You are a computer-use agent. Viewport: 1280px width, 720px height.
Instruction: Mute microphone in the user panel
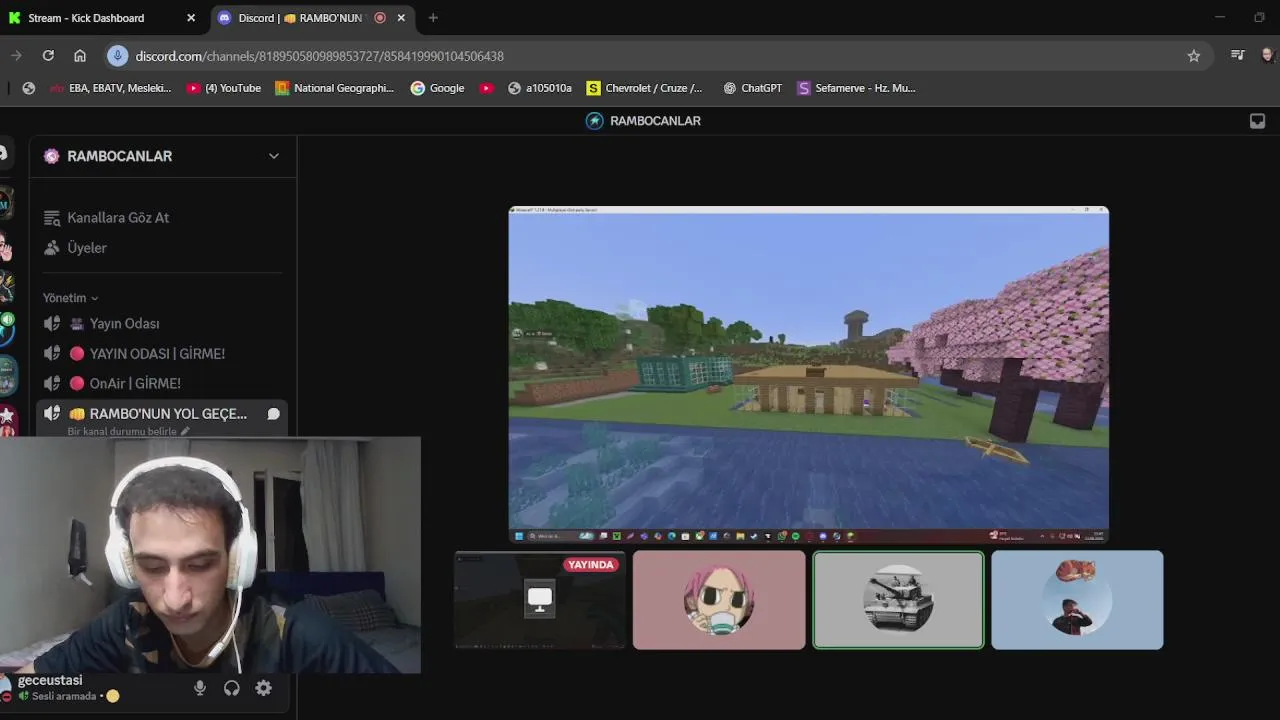(200, 688)
